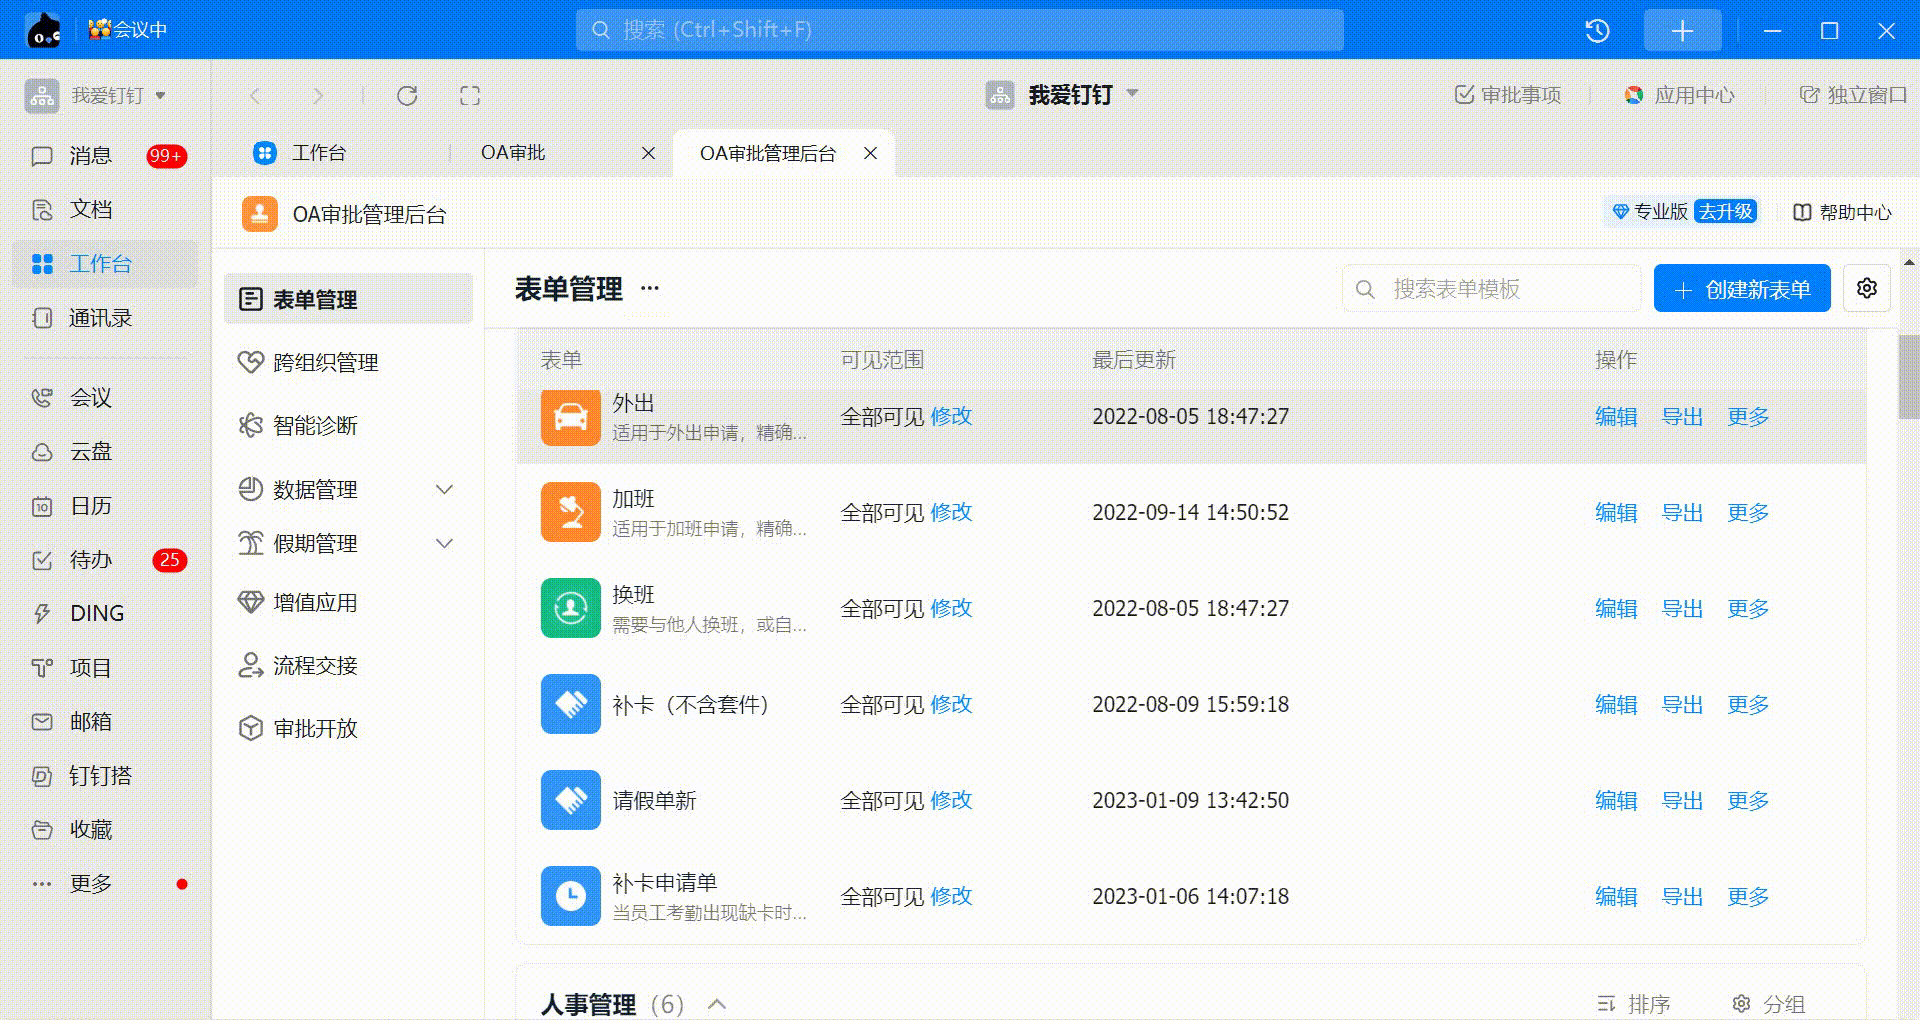Click the 创建新表单 button
The height and width of the screenshot is (1020, 1920).
point(1741,289)
